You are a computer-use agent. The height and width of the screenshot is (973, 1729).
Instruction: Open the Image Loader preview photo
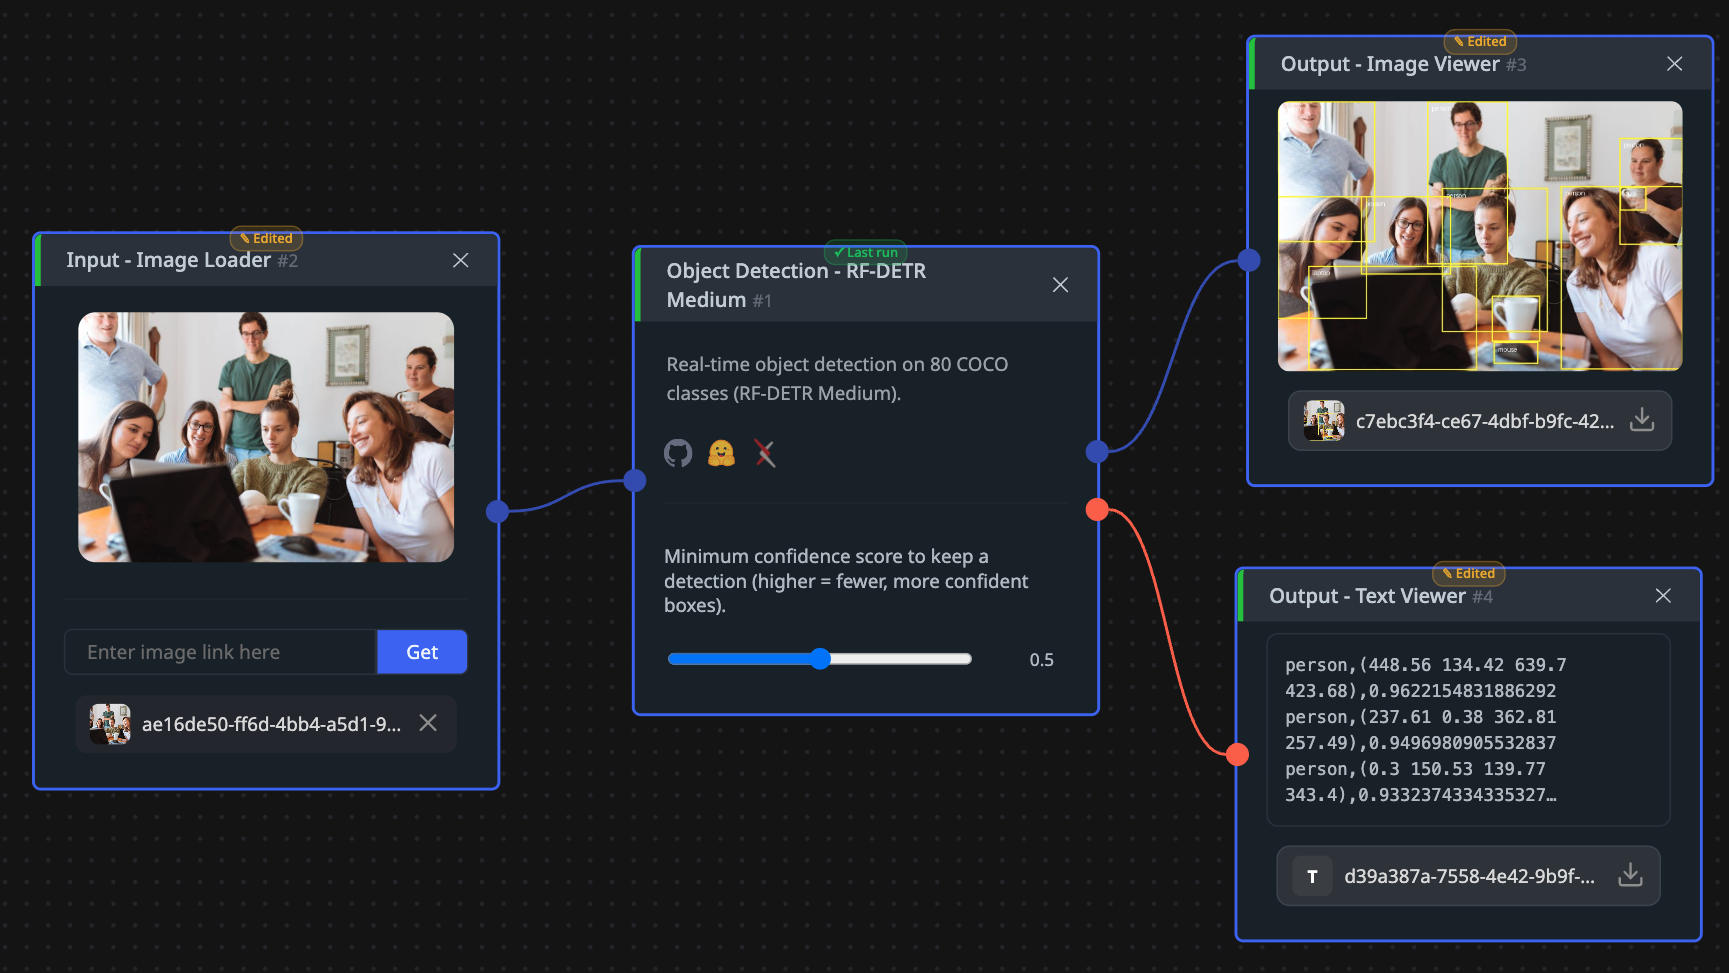pos(266,437)
